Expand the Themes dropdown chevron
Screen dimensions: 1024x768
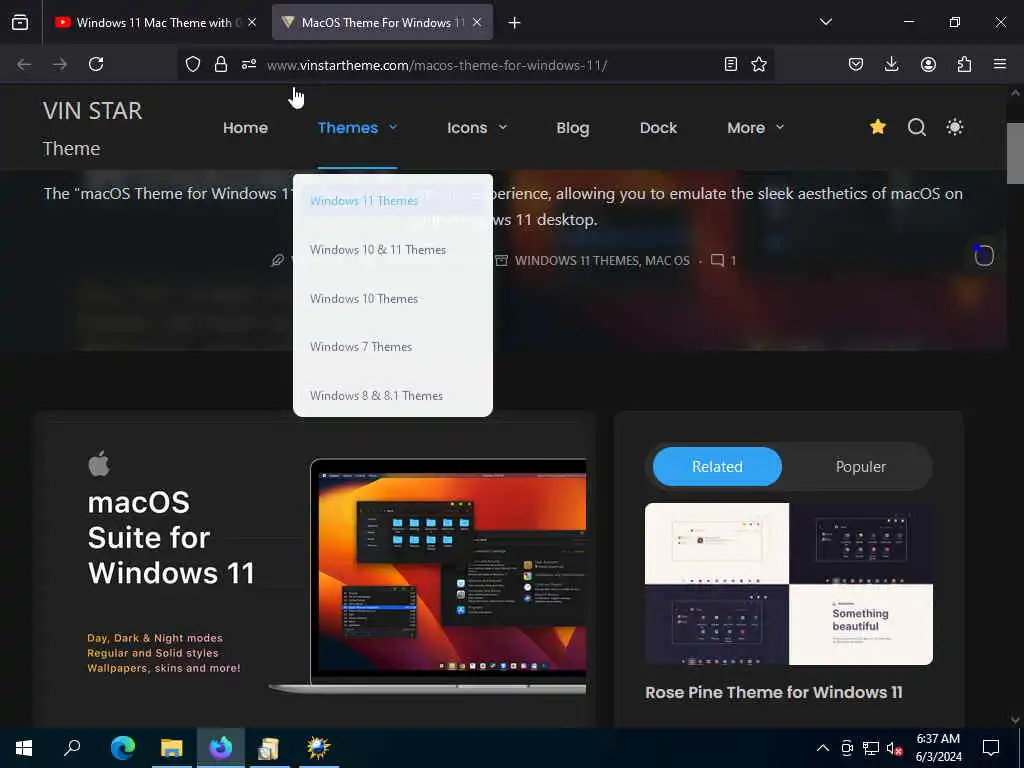[x=392, y=127]
